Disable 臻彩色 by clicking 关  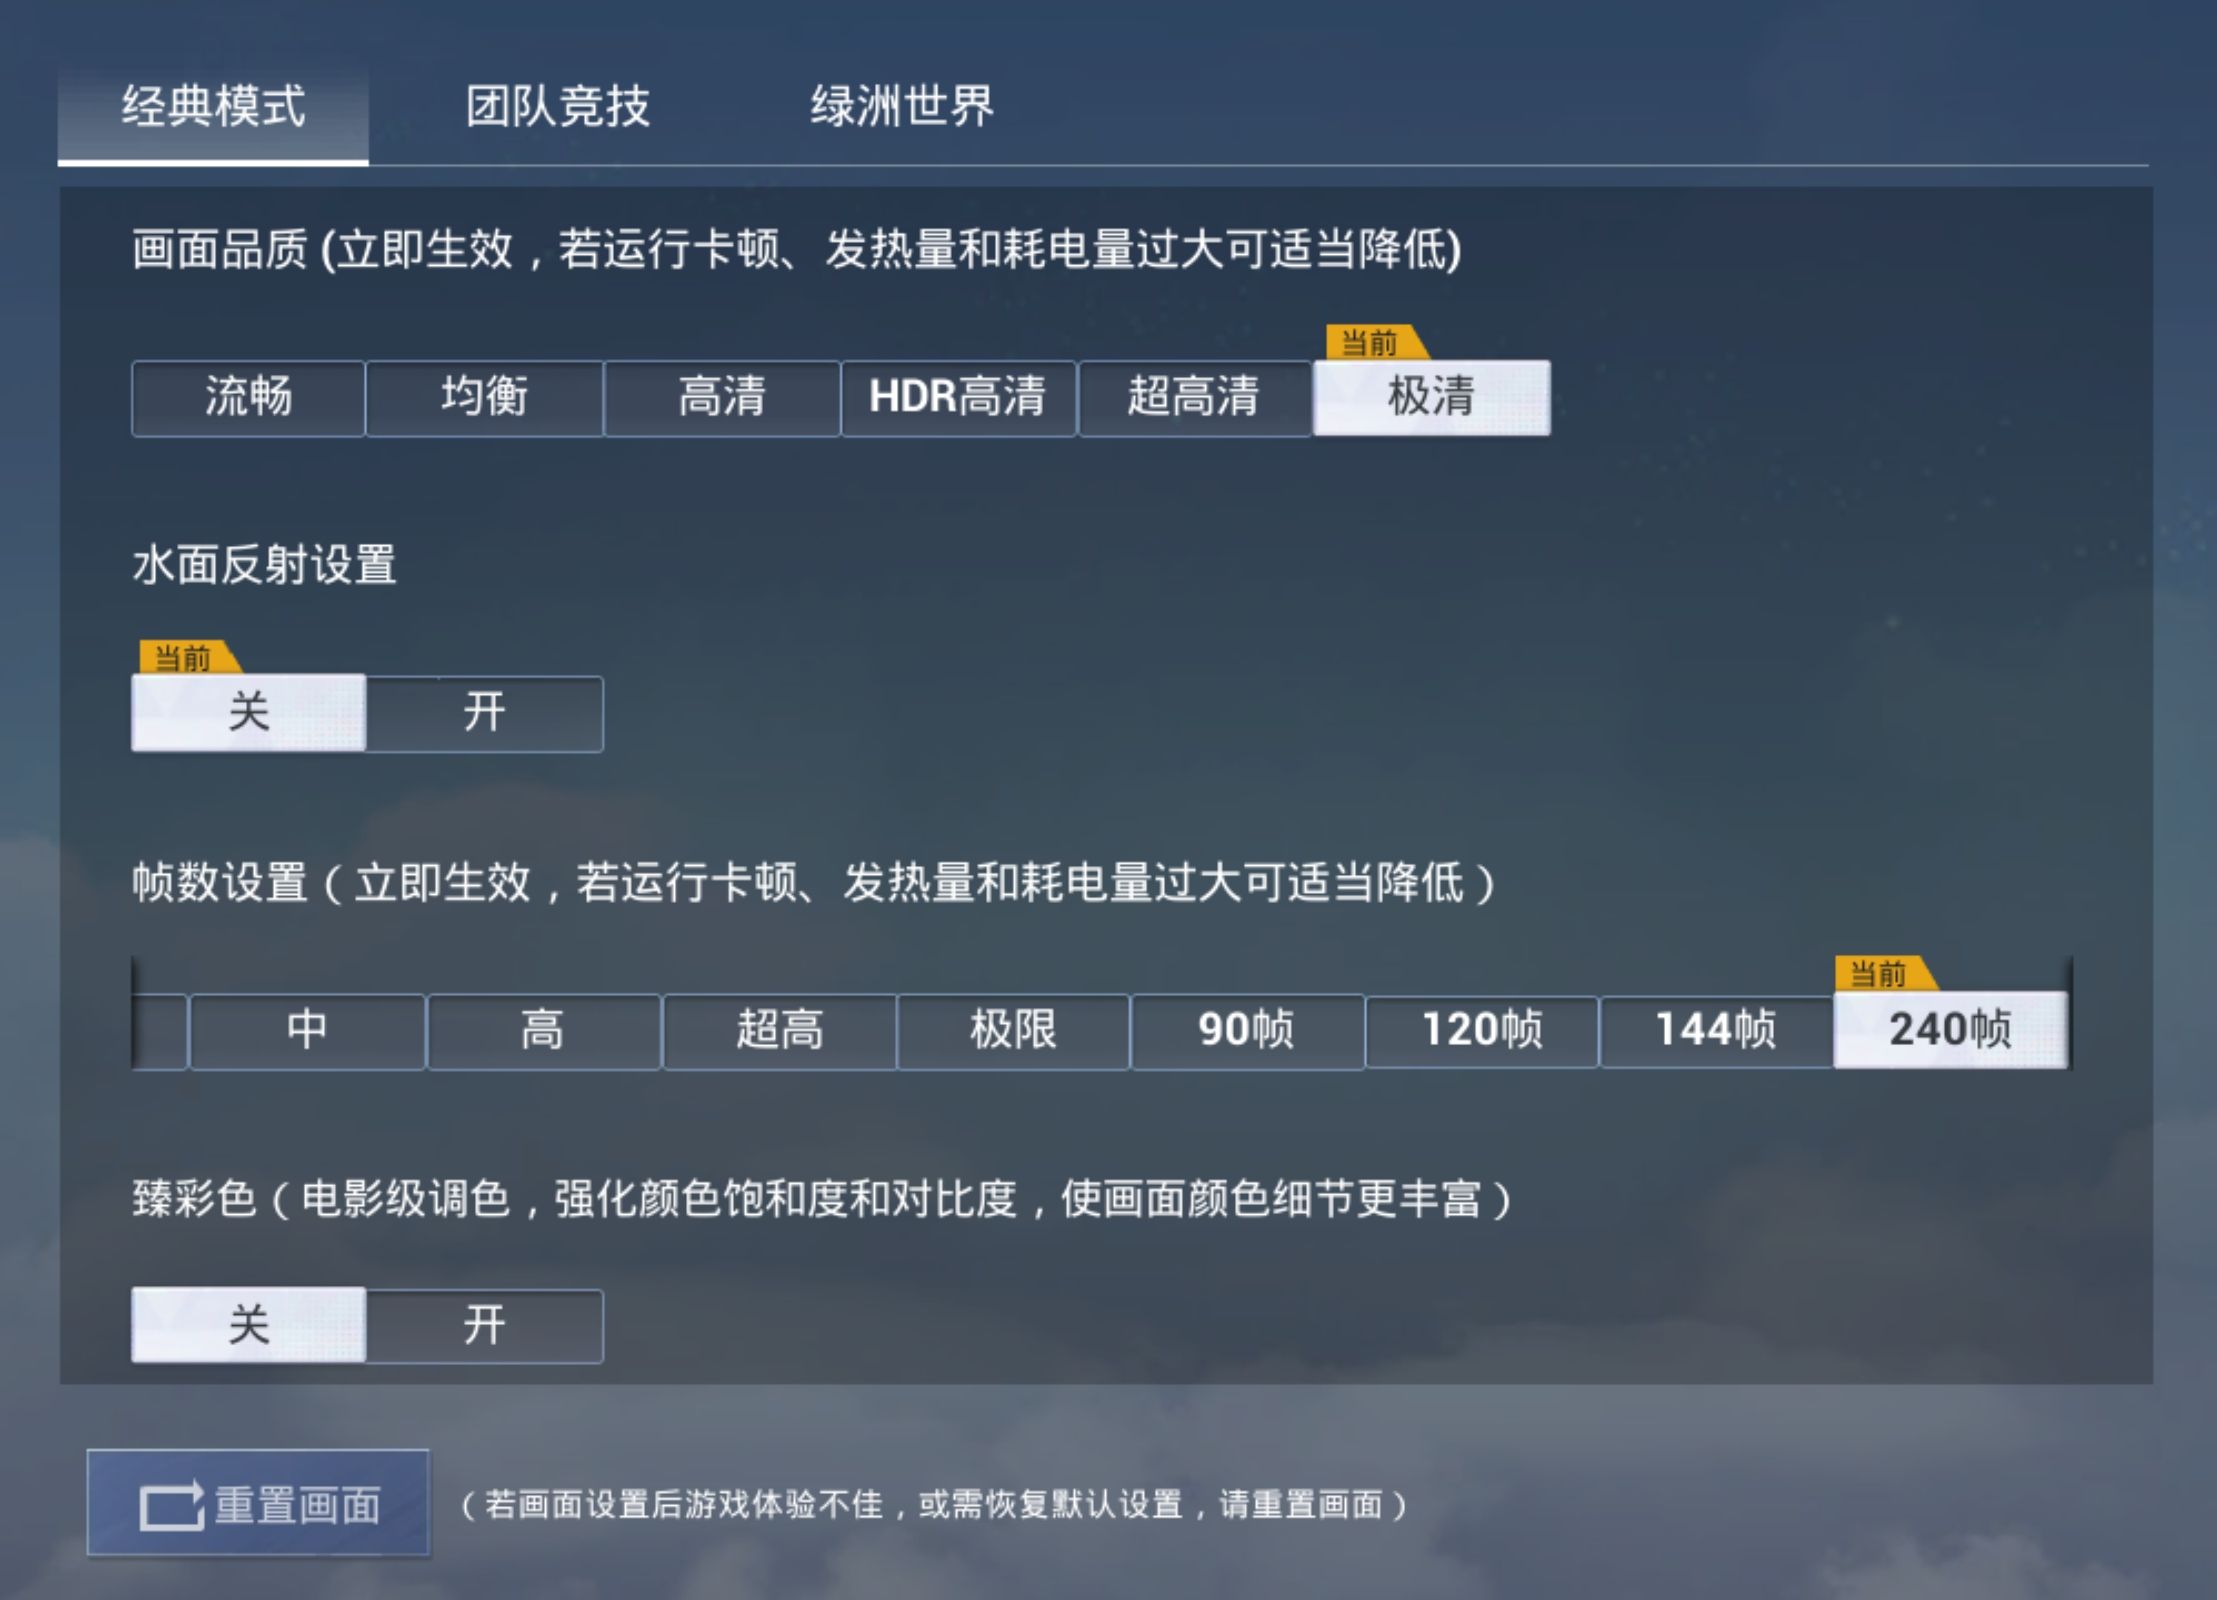click(x=248, y=1327)
